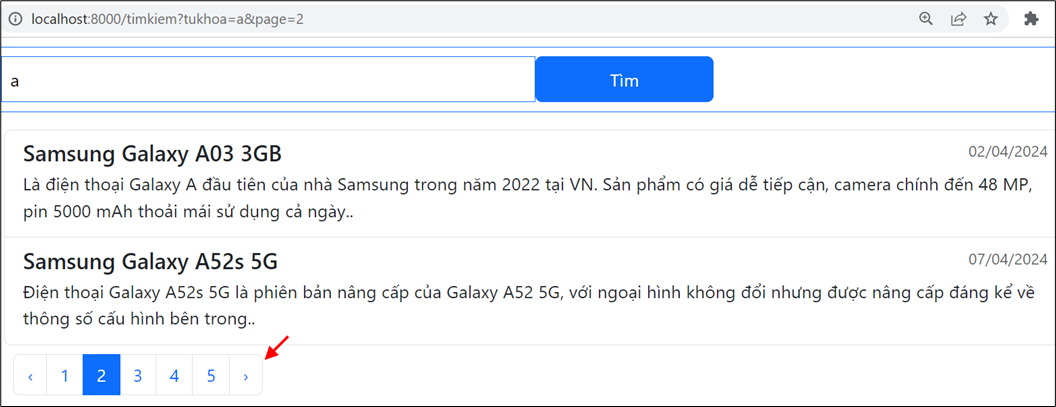This screenshot has height=407, width=1056.
Task: Jump to pagination page 5
Action: click(x=211, y=375)
